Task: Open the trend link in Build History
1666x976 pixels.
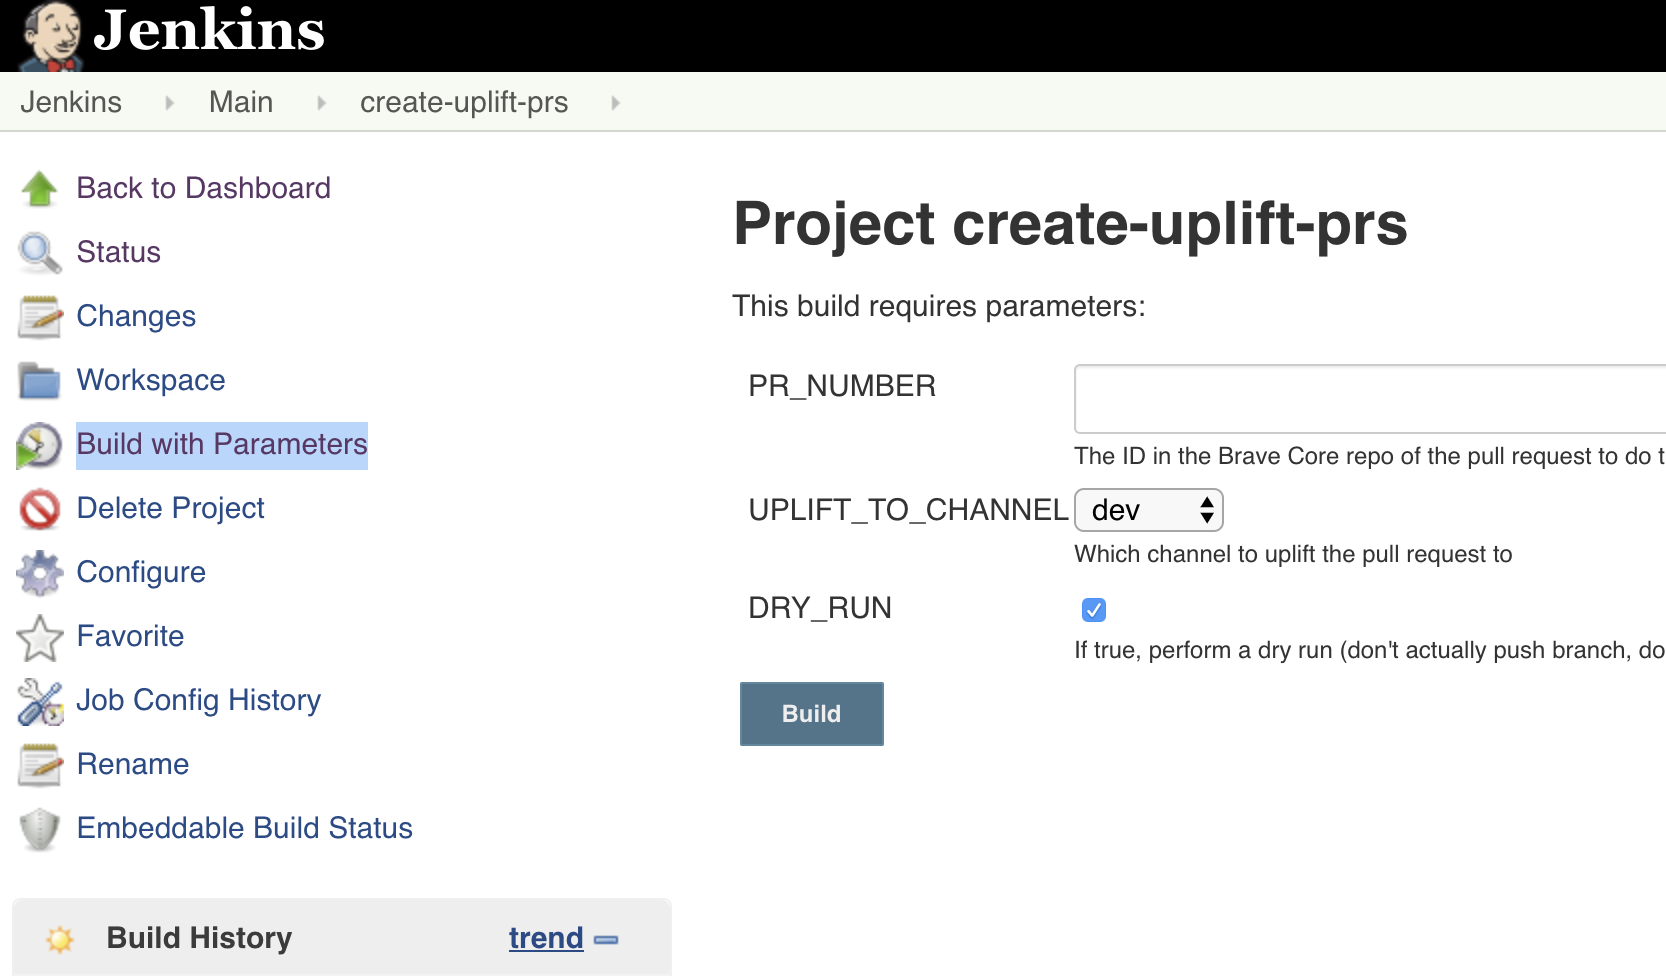Action: tap(545, 938)
